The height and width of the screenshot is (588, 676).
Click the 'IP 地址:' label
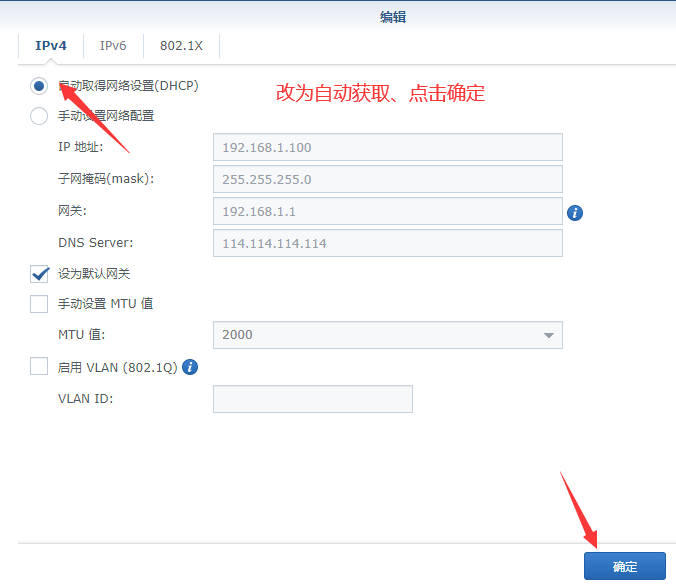pos(81,147)
